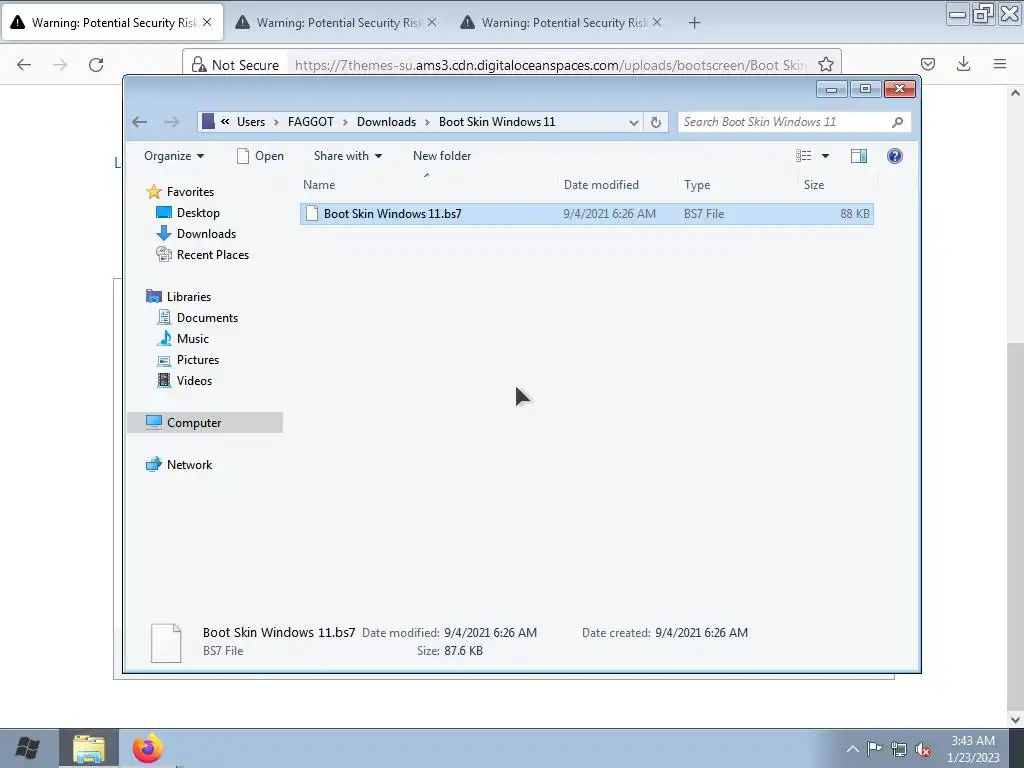1024x768 pixels.
Task: Switch to the first Firefox warning tab
Action: click(112, 23)
